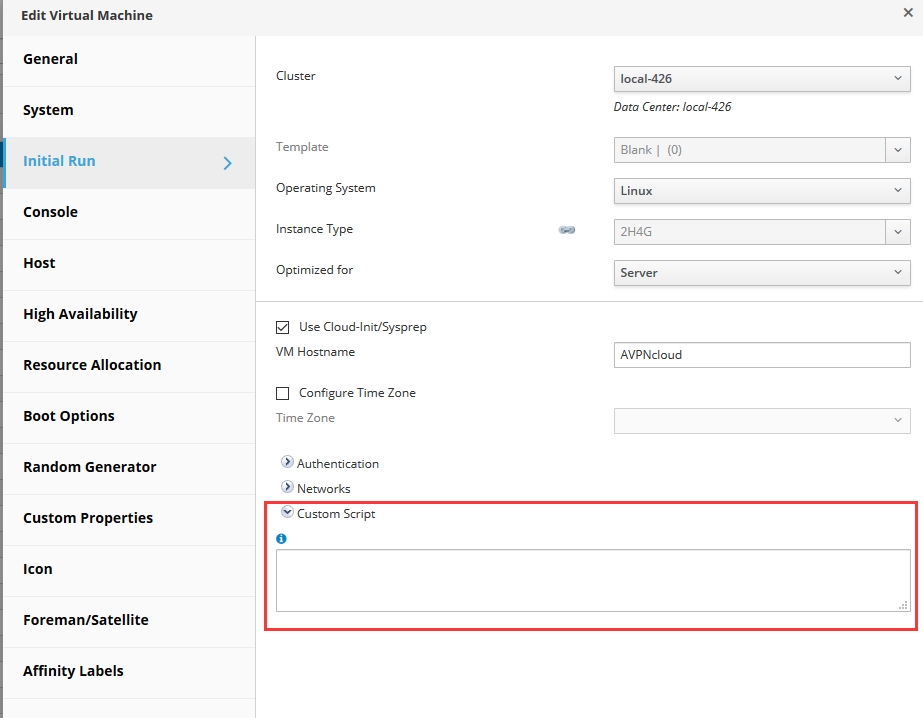Open the Cluster dropdown

pyautogui.click(x=761, y=79)
